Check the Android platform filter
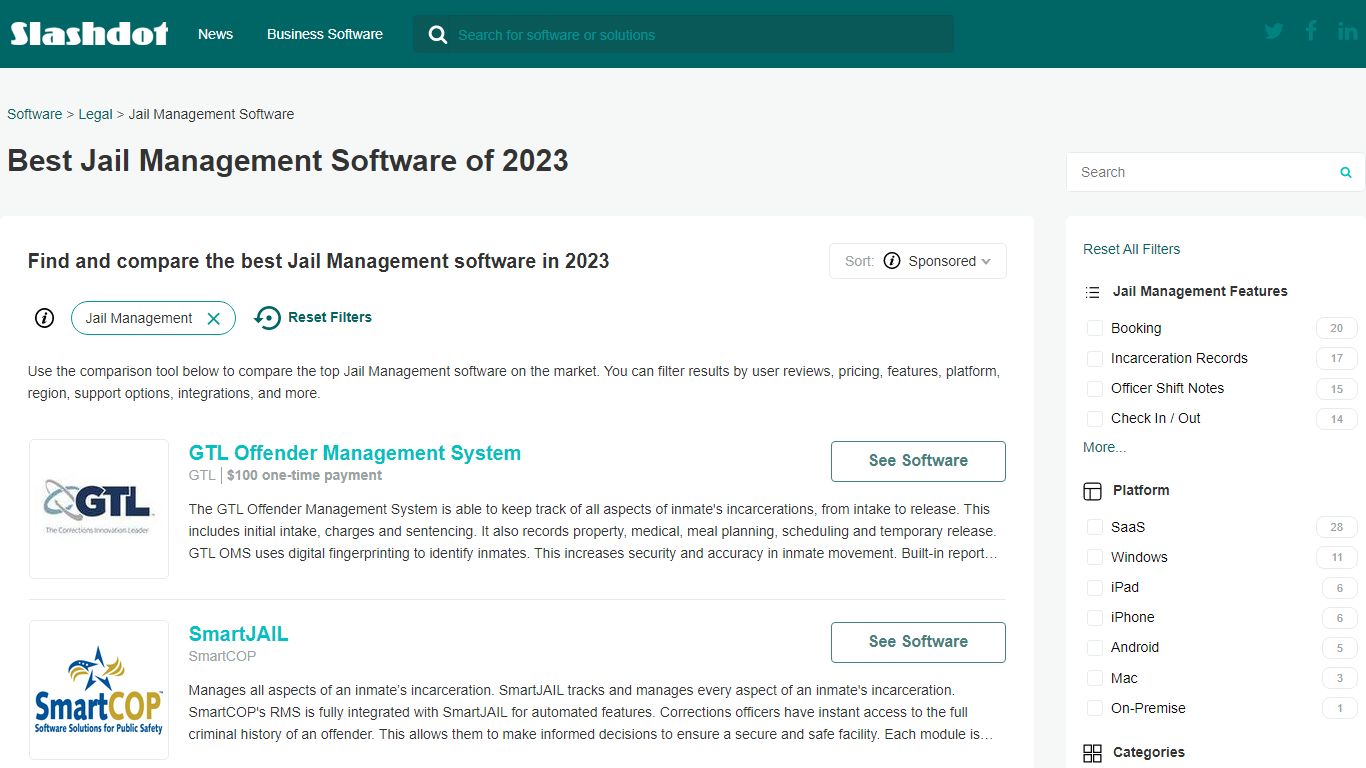This screenshot has height=768, width=1366. (1095, 647)
